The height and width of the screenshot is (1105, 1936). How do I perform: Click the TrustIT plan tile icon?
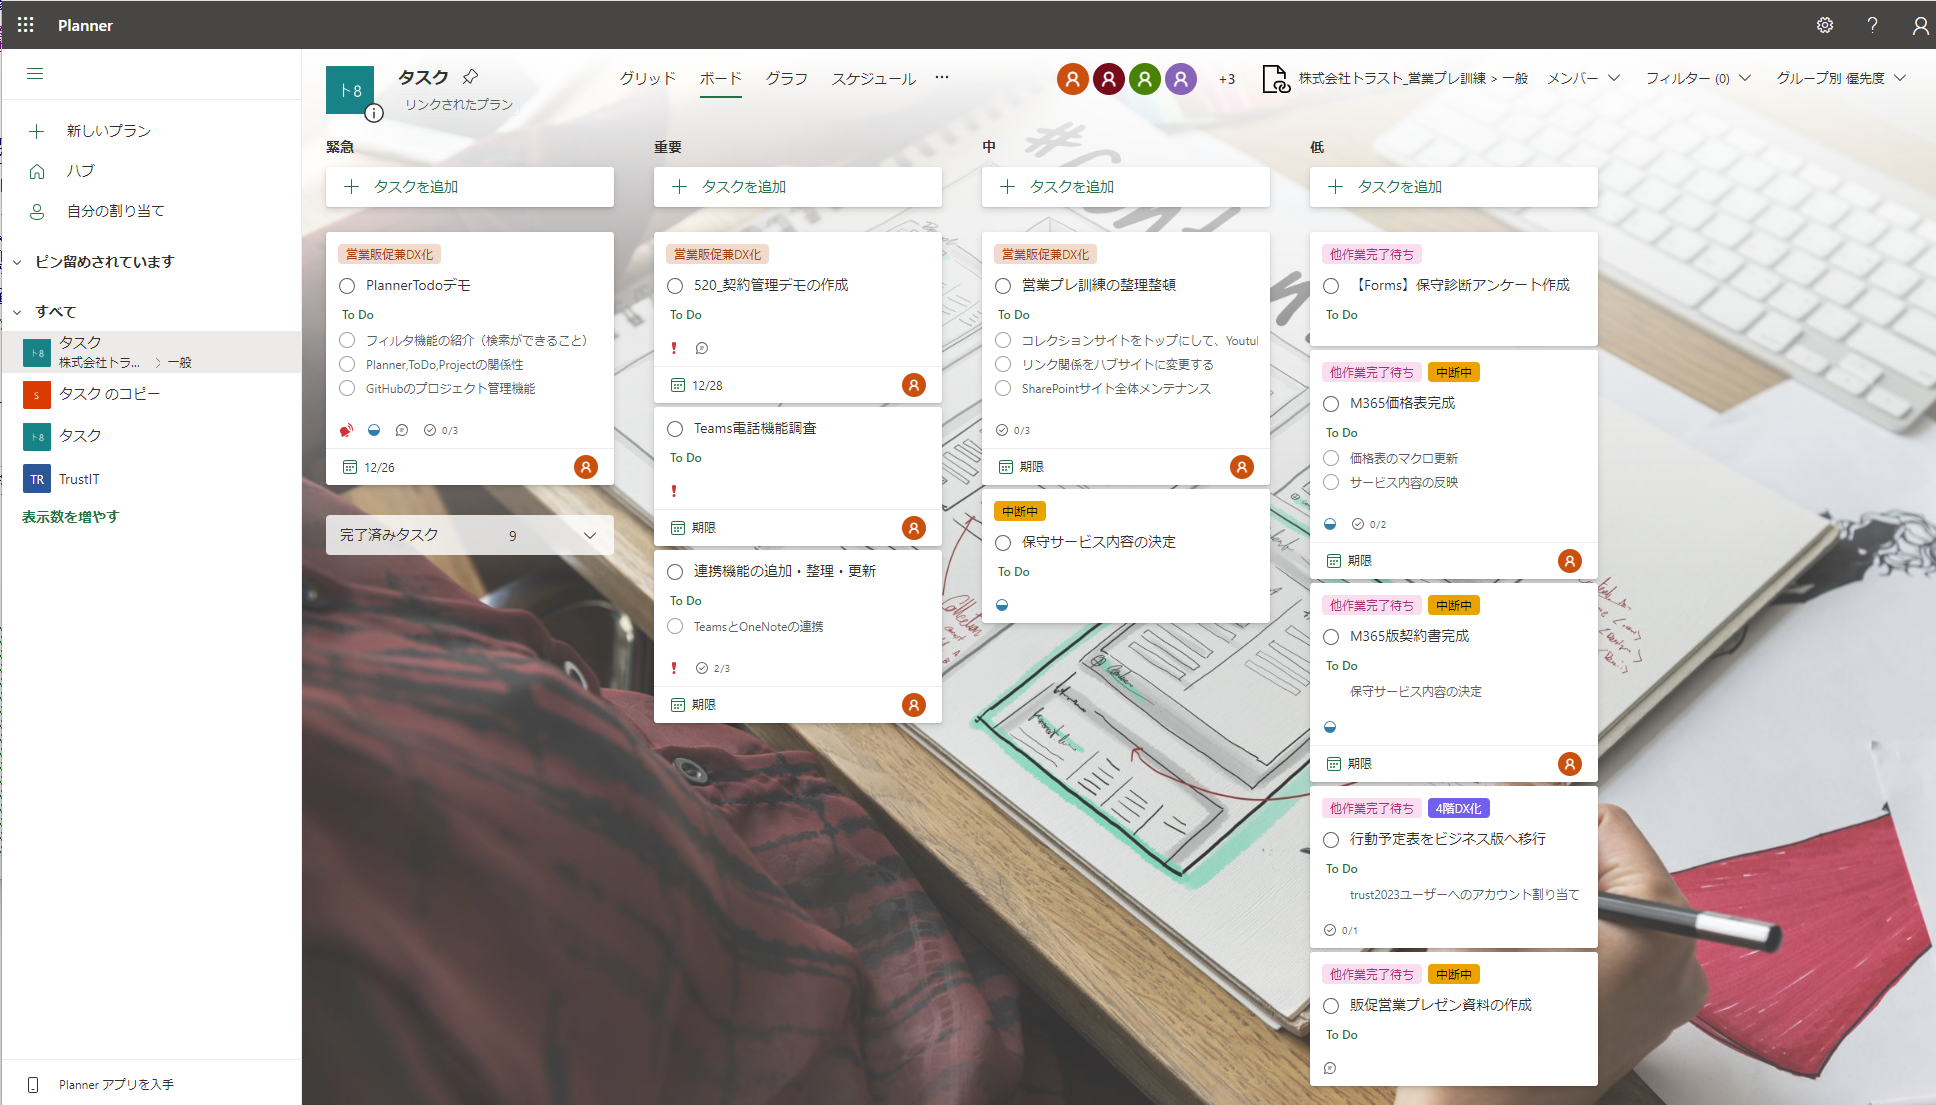[x=37, y=479]
